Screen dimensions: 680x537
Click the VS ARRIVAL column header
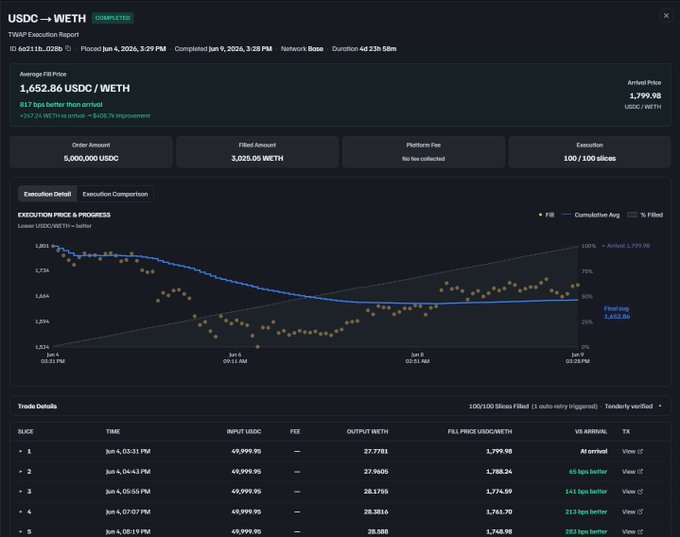[591, 432]
